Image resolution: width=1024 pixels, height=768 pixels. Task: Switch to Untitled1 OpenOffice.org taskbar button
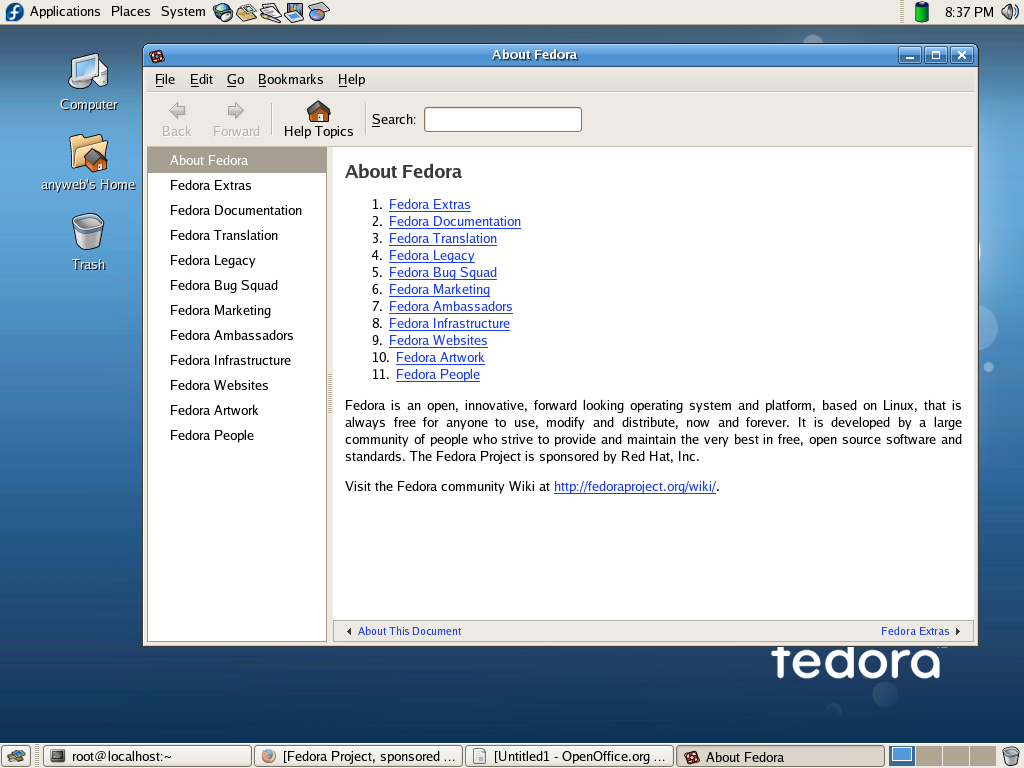[x=569, y=756]
